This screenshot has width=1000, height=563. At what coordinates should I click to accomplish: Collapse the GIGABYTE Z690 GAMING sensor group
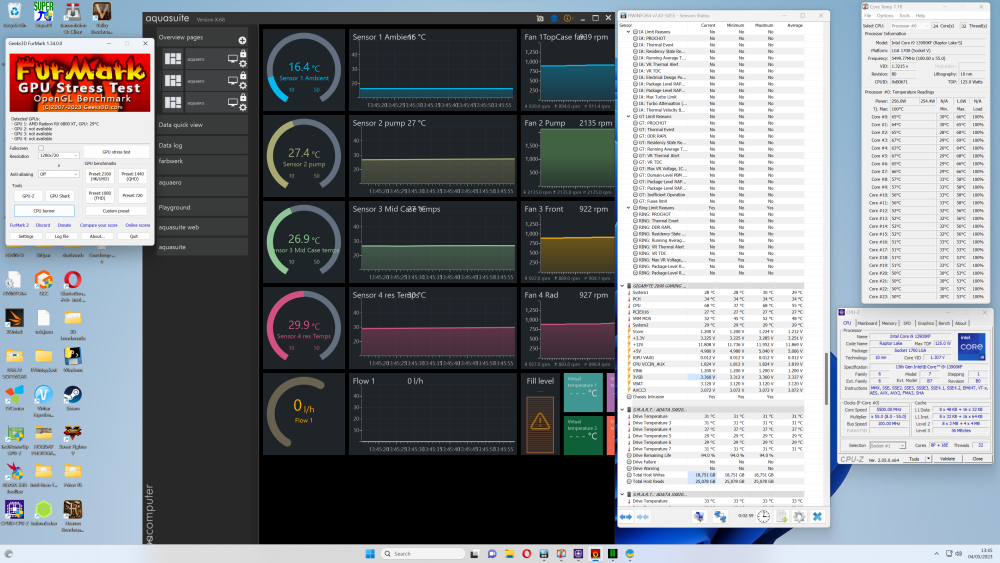(622, 286)
